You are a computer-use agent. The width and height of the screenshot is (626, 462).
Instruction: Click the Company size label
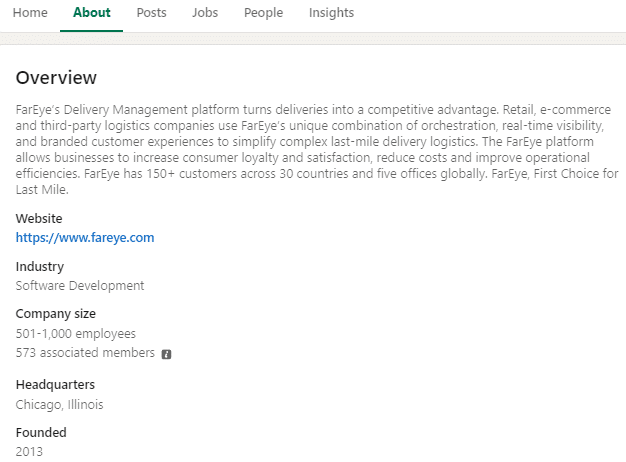[56, 314]
